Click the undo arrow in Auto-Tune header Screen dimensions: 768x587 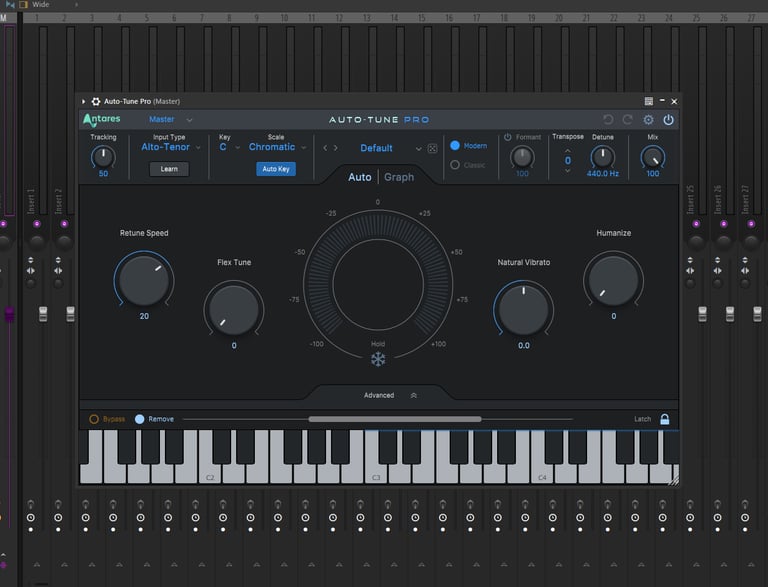(608, 120)
